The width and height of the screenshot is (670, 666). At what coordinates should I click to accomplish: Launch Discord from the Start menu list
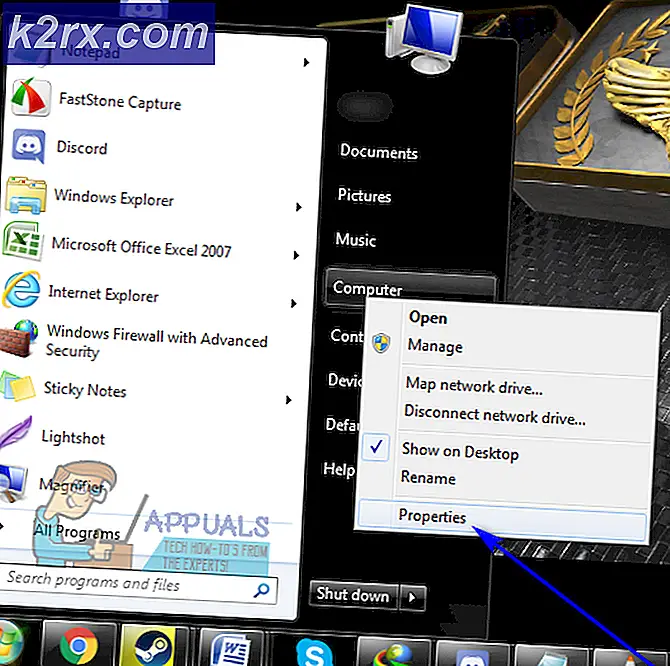coord(60,147)
